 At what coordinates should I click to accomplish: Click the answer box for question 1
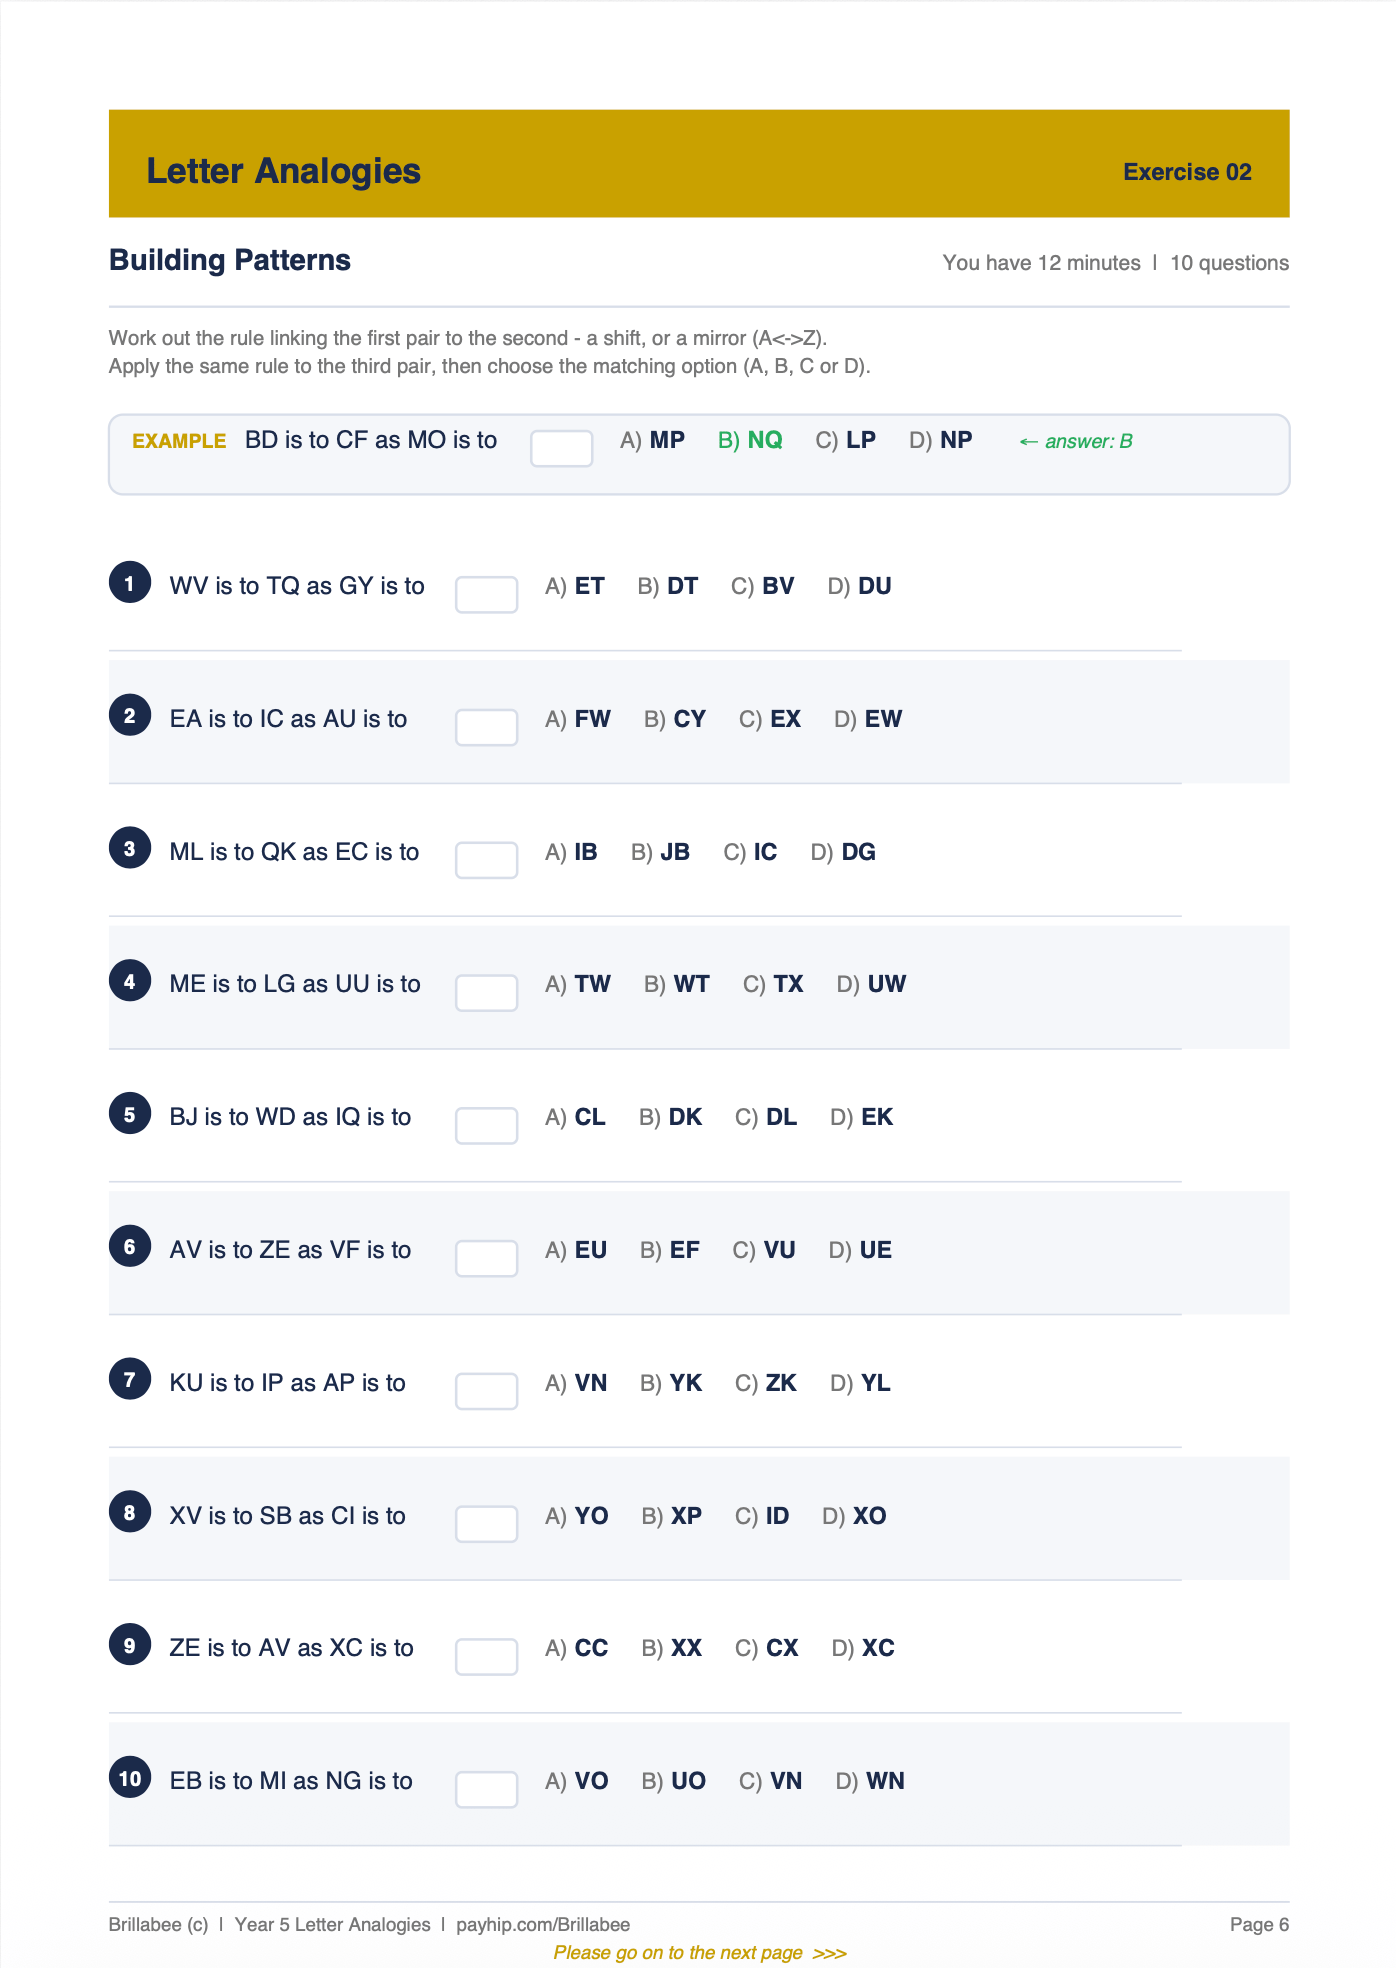486,594
